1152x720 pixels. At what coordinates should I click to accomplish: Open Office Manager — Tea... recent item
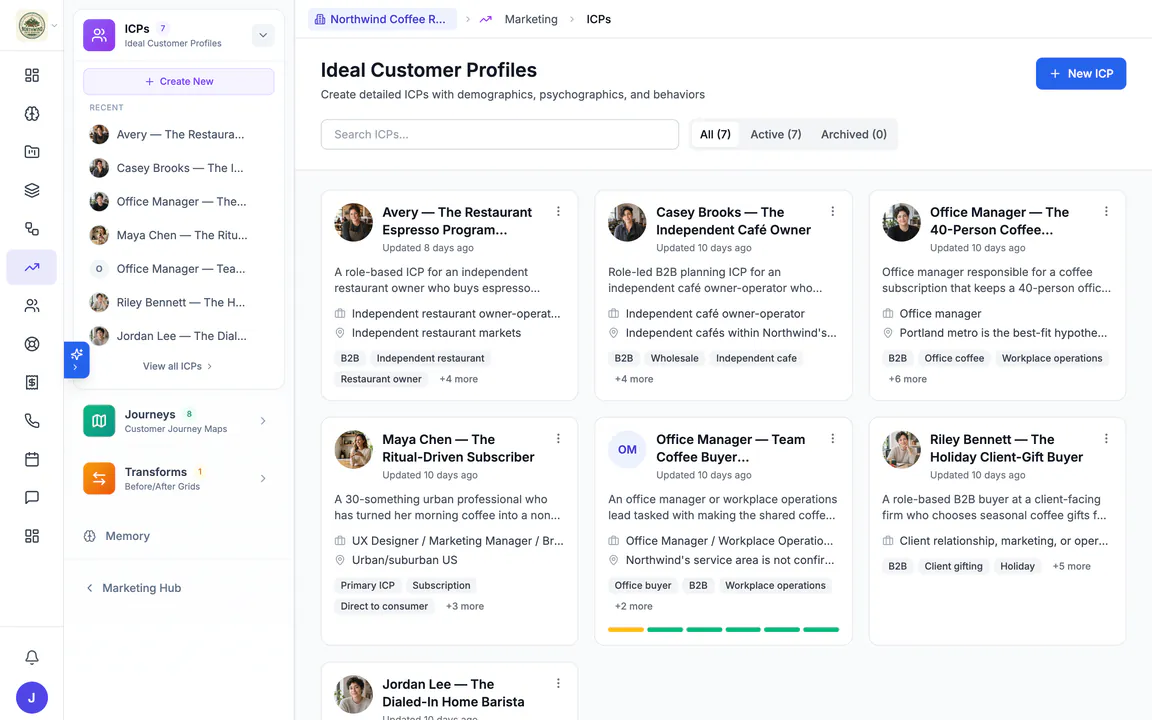click(x=179, y=269)
